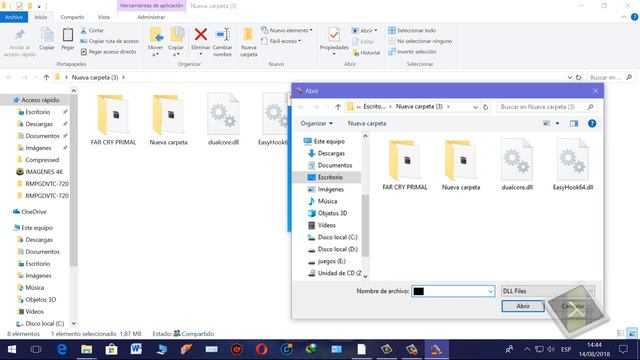Screen dimensions: 640x360
Task: Click the Explorer refresh button
Action: click(x=579, y=77)
